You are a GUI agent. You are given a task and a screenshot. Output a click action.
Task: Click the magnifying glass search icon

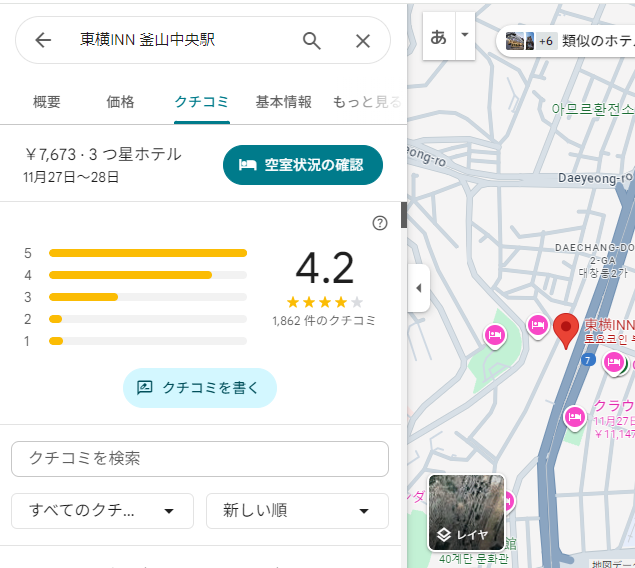312,40
